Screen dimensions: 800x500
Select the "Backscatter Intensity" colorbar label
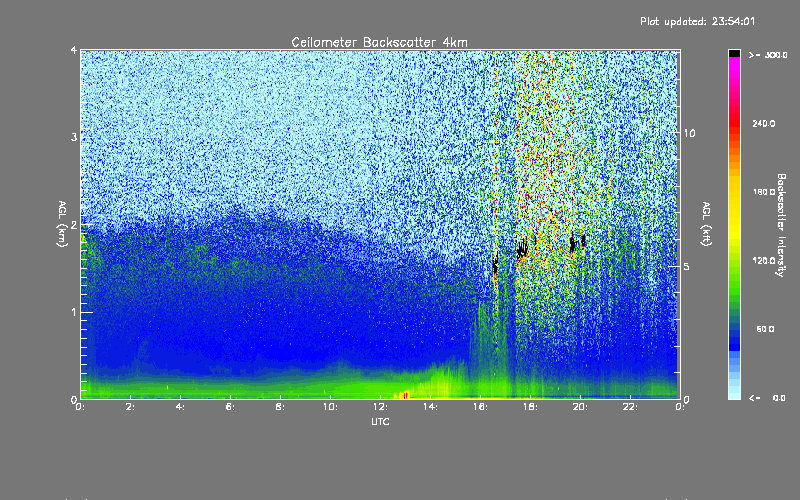pyautogui.click(x=781, y=225)
